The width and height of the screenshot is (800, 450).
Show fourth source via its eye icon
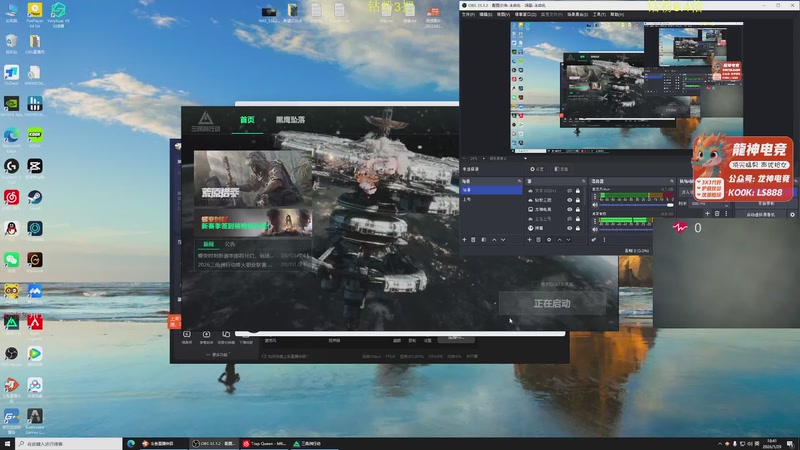[569, 219]
